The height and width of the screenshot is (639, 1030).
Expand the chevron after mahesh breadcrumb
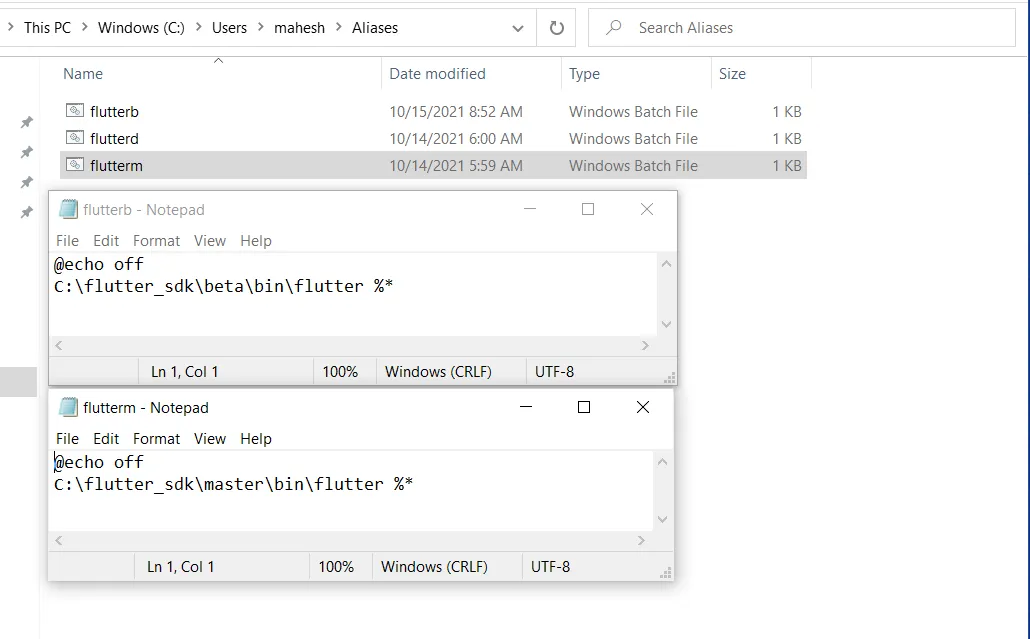339,28
